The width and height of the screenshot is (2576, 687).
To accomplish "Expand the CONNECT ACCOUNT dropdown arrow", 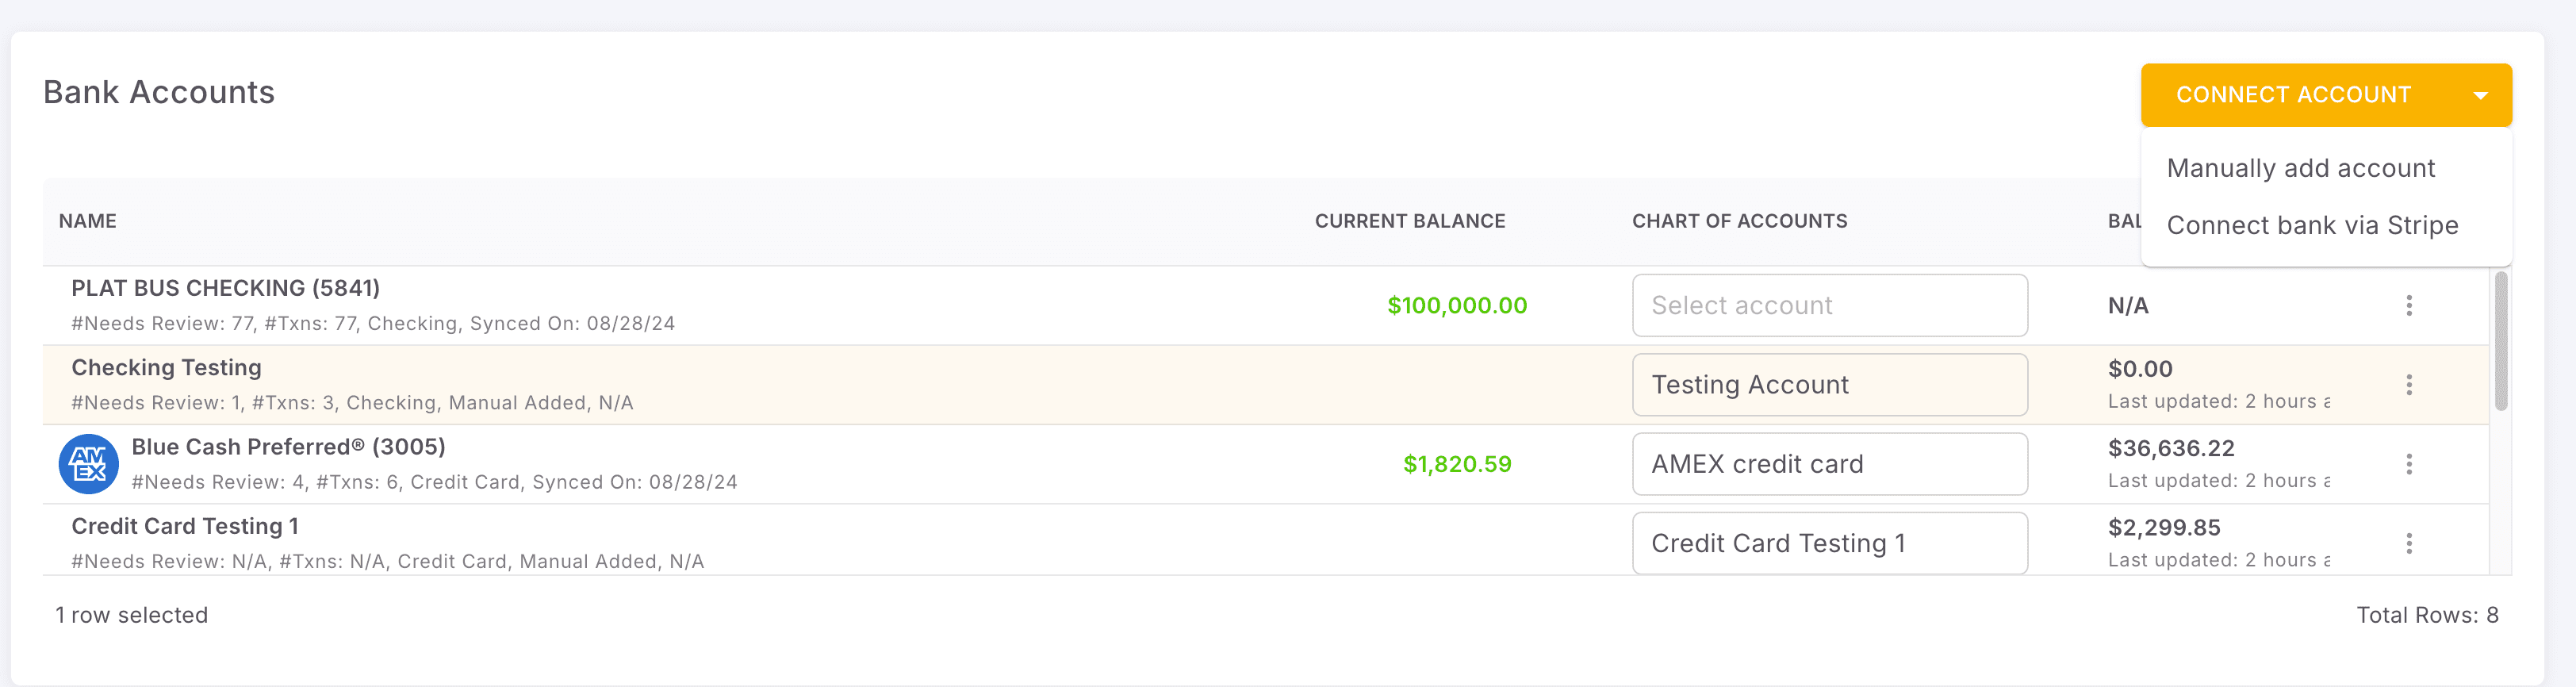I will point(2481,94).
